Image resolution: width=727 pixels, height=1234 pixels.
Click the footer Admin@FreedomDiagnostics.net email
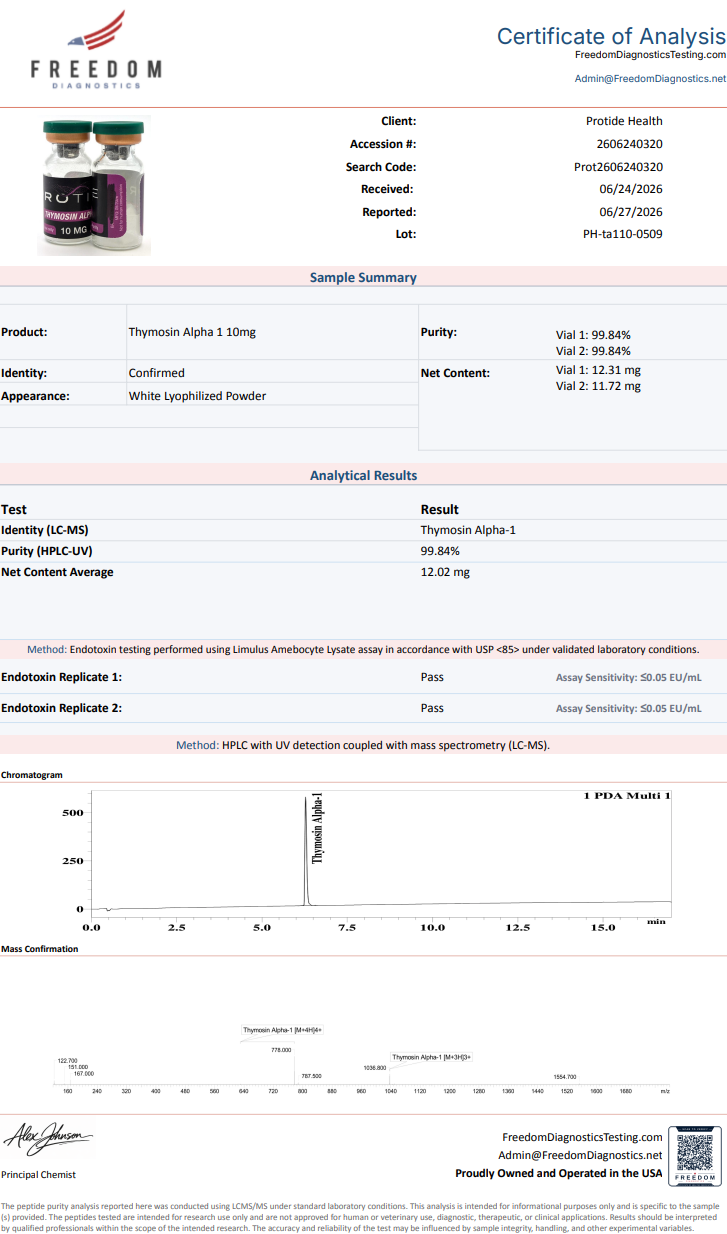click(x=580, y=1155)
